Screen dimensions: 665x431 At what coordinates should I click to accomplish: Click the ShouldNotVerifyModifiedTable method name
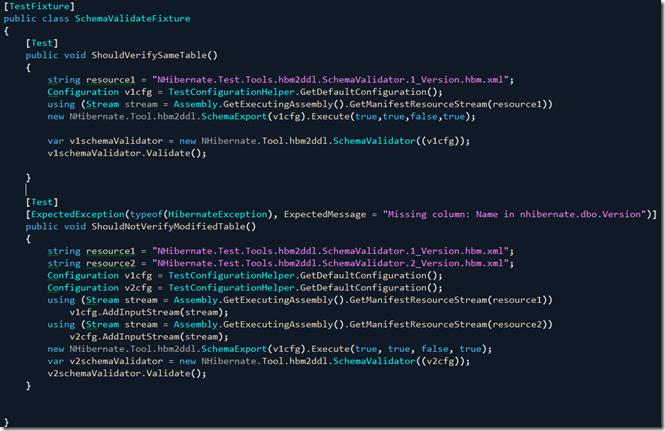(168, 227)
